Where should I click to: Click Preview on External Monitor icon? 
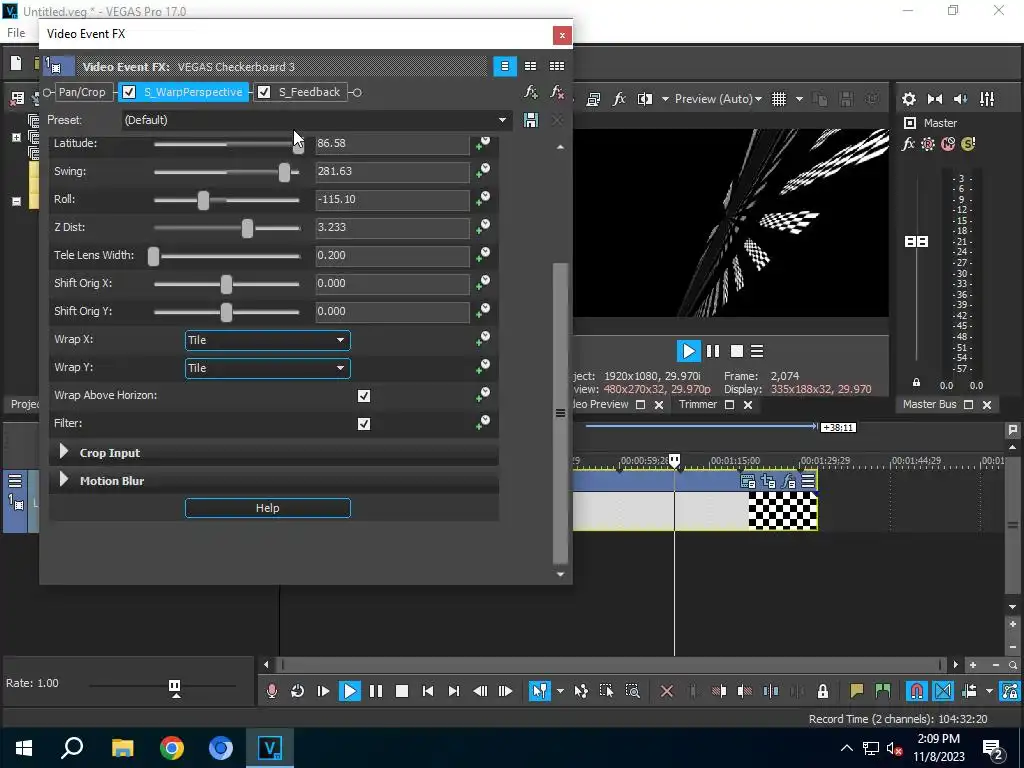coord(594,99)
